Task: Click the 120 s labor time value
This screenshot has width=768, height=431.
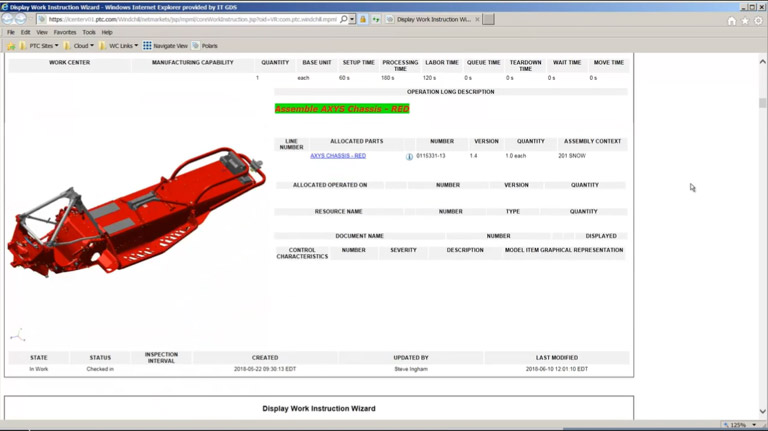Action: coord(429,78)
